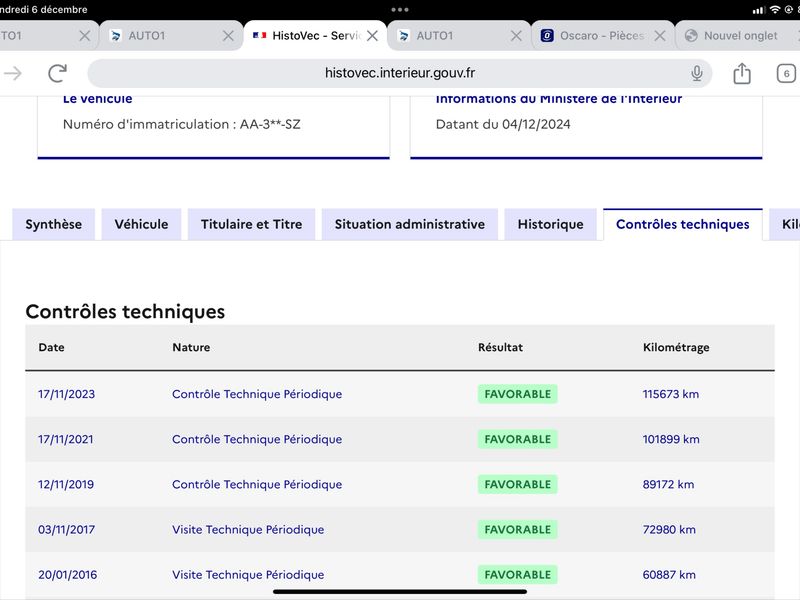Click the date 12/11/2019

(66, 484)
